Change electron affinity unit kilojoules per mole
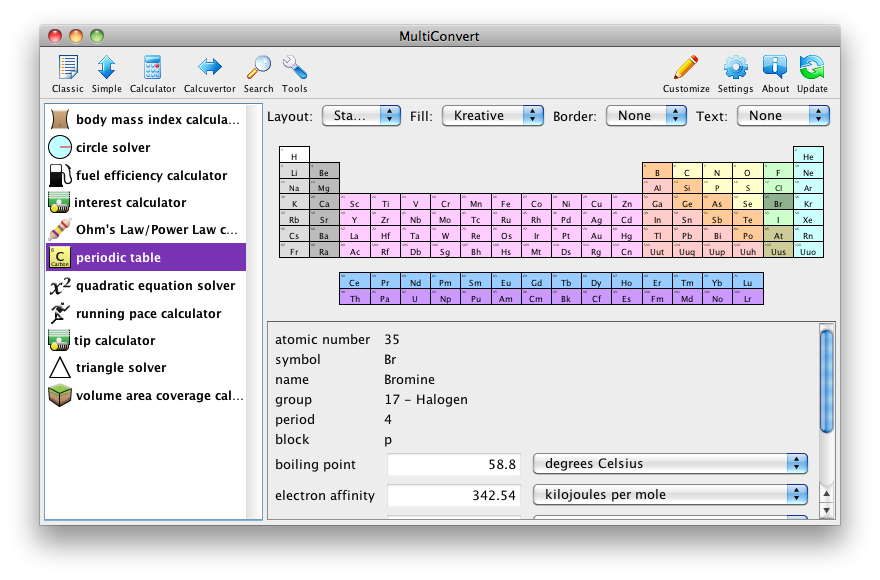 pos(670,495)
